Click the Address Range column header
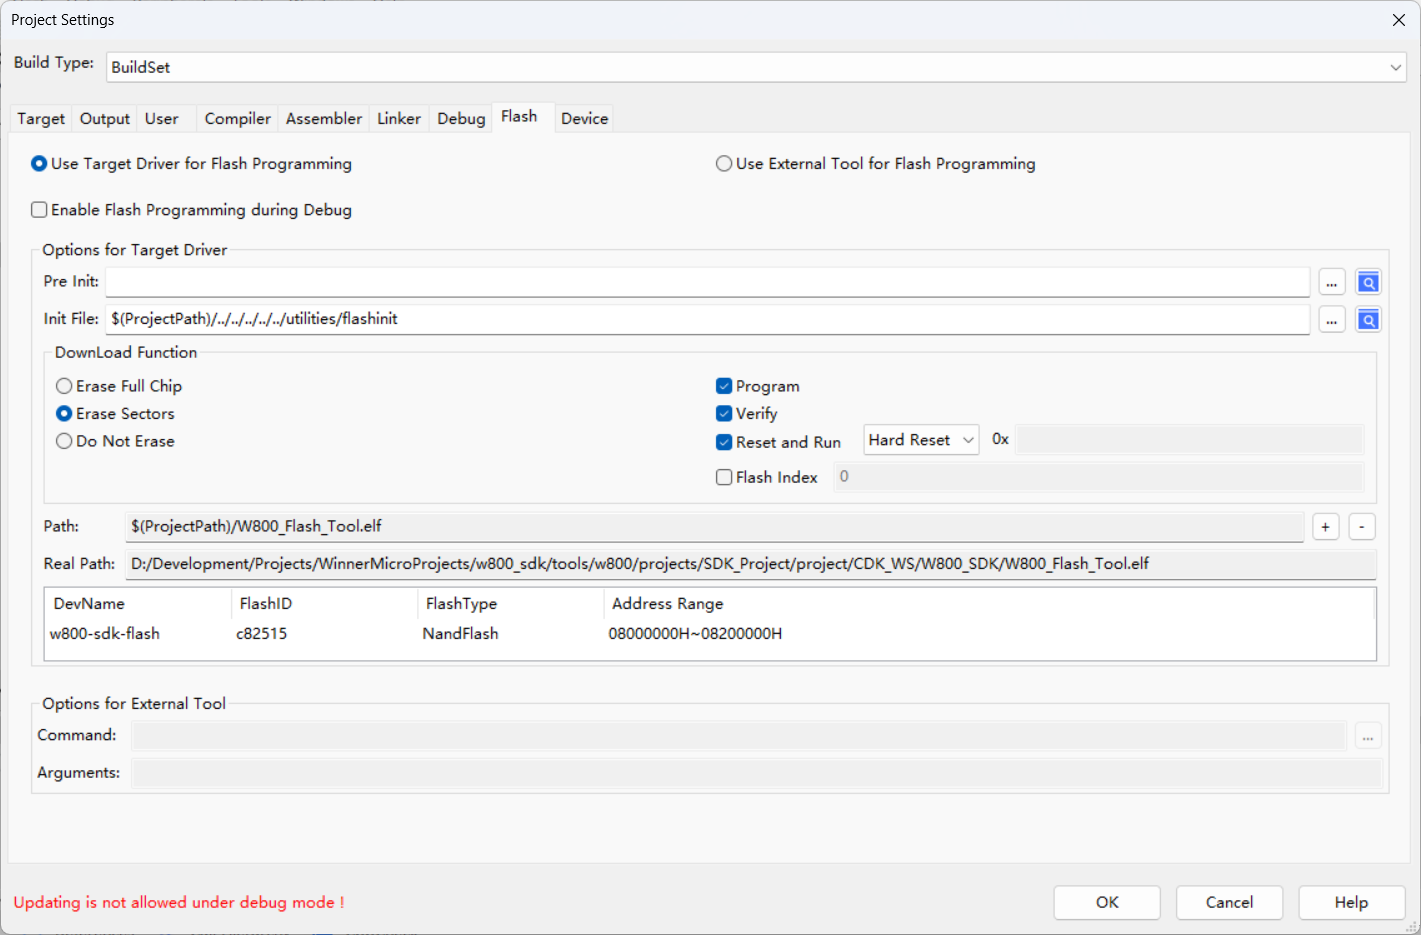 pyautogui.click(x=989, y=604)
